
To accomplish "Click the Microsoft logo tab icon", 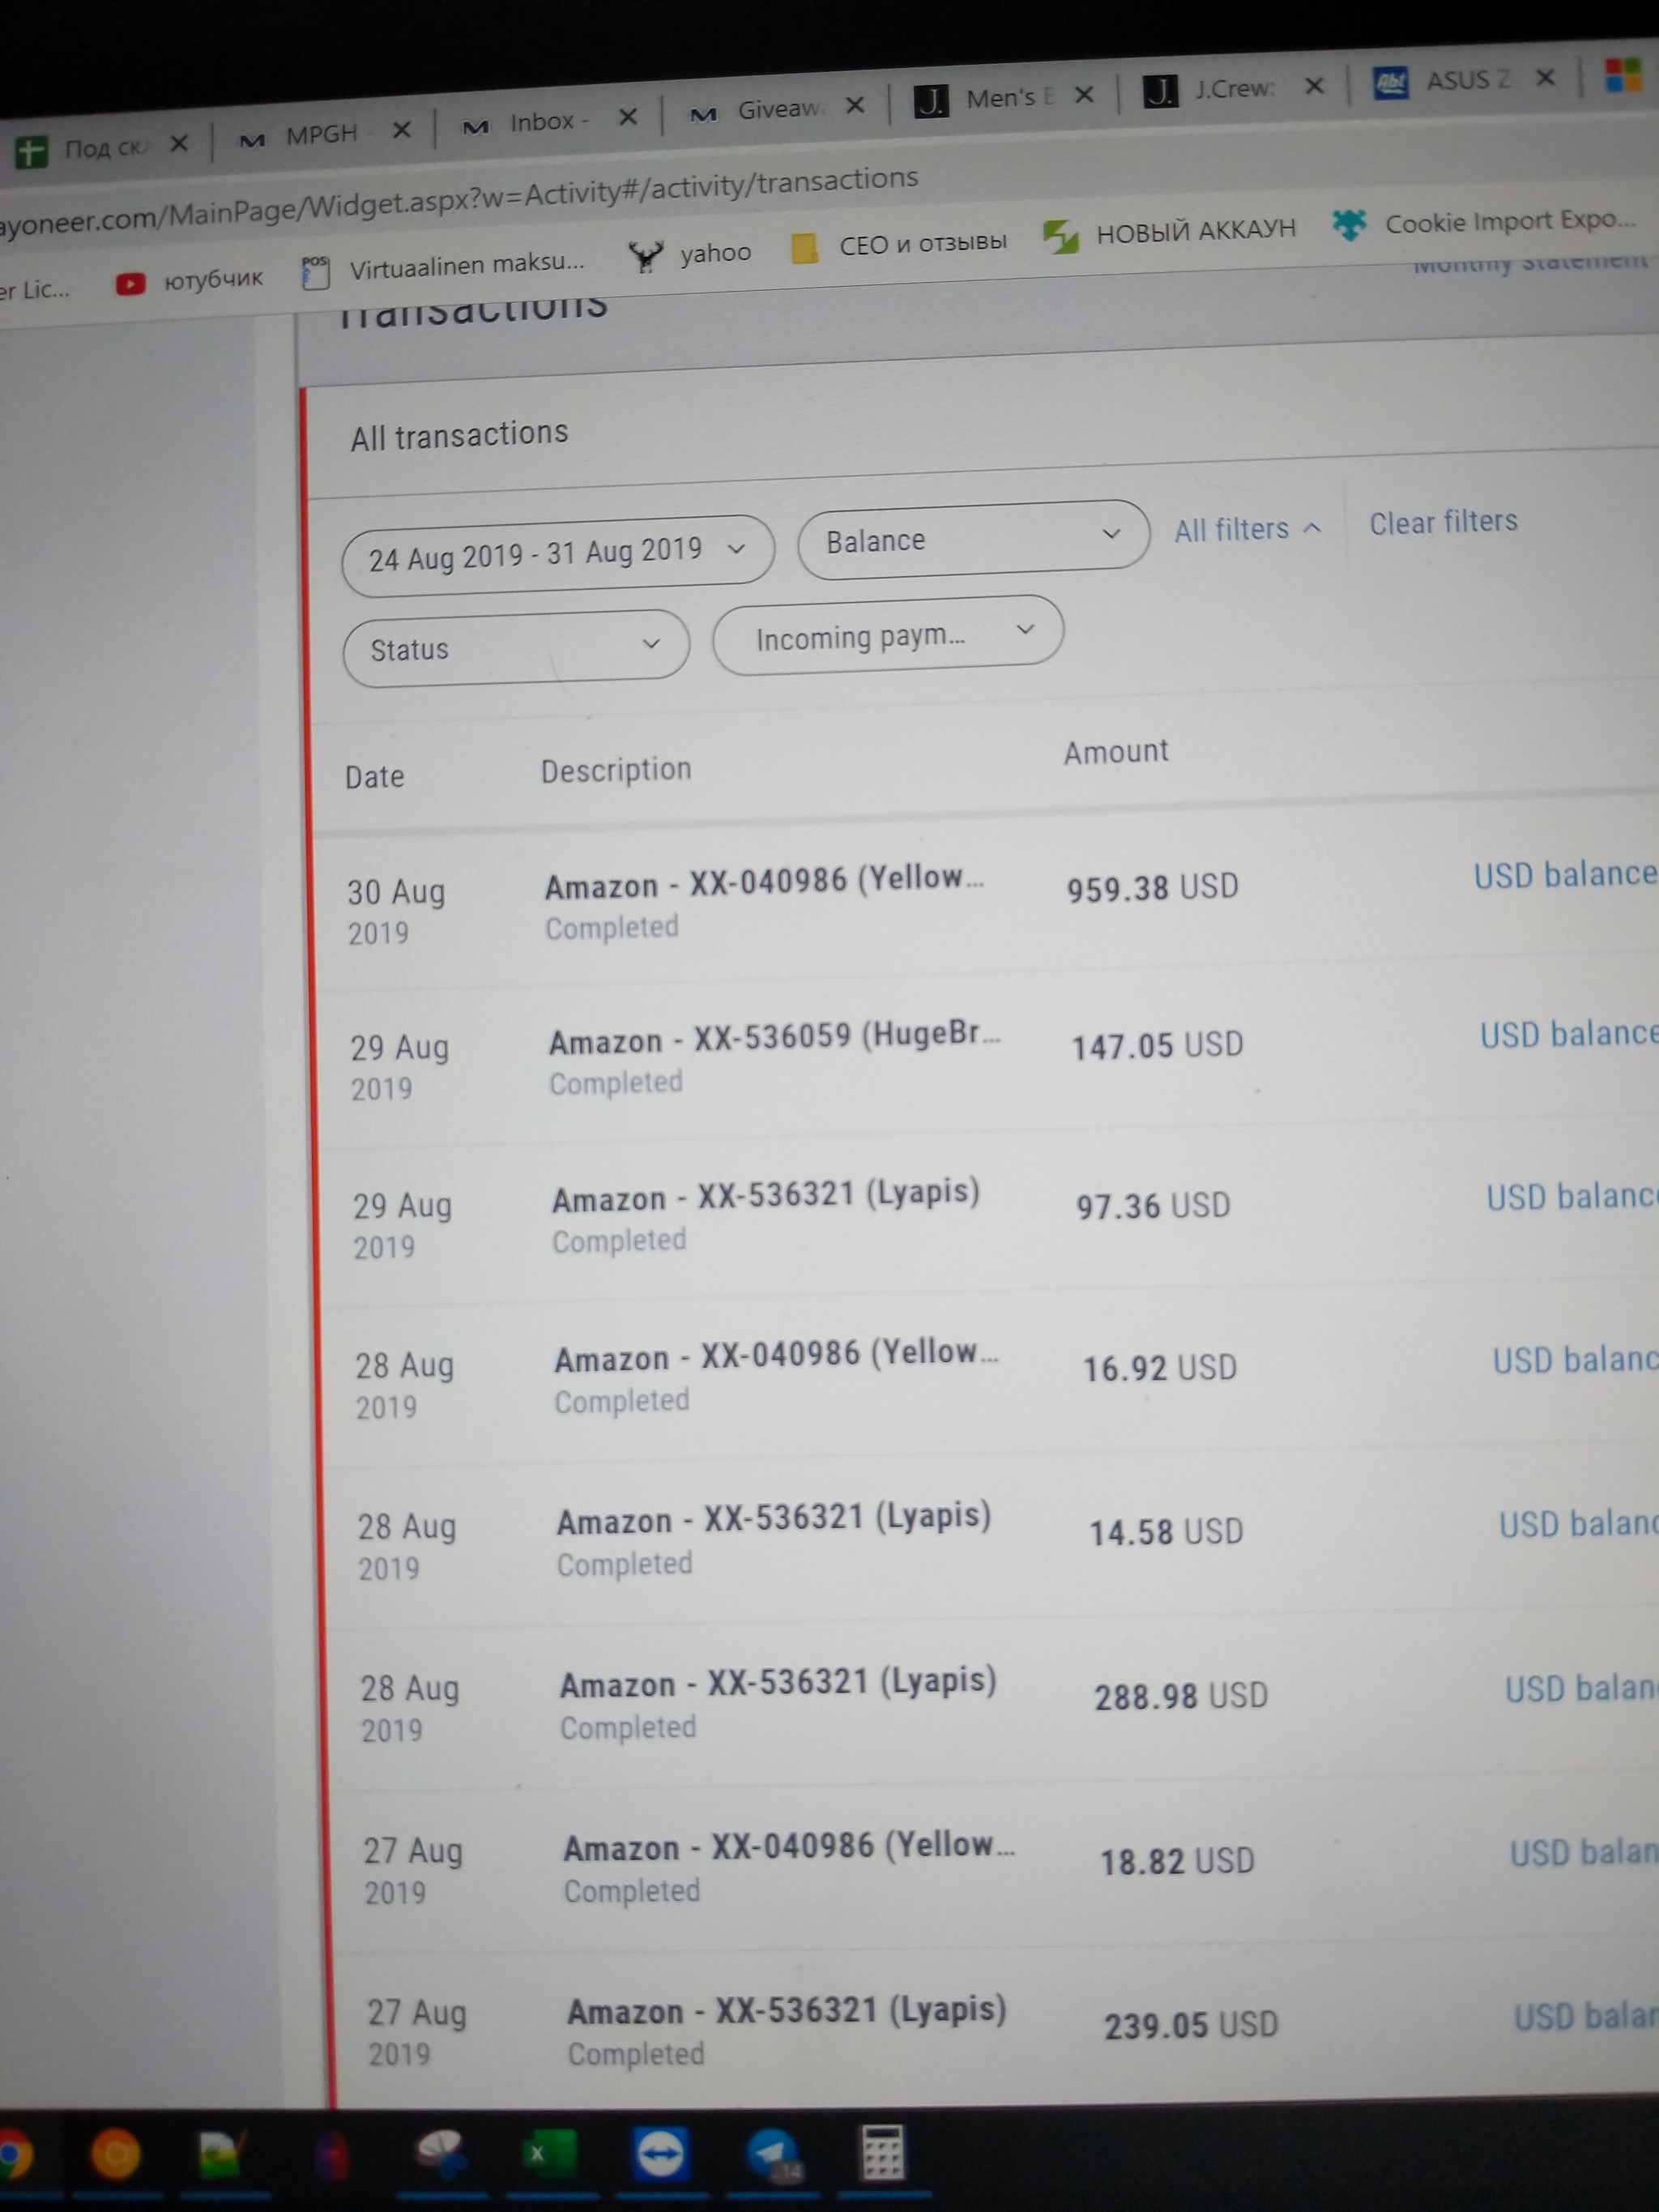I will tap(1623, 75).
